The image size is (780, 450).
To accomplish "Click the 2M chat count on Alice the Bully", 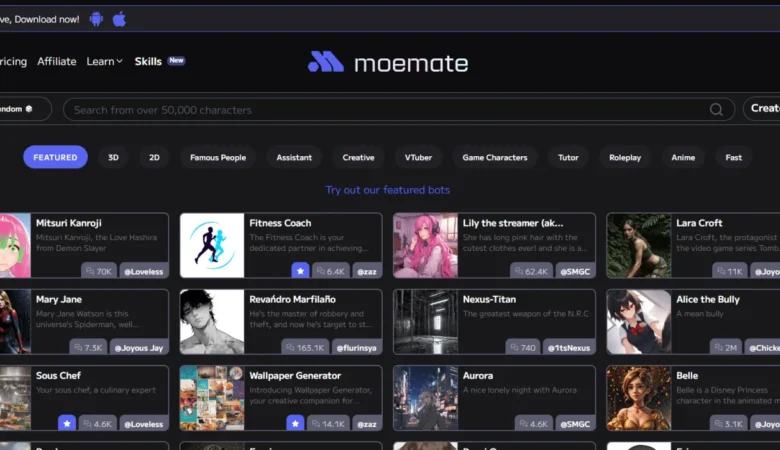I will click(x=726, y=348).
